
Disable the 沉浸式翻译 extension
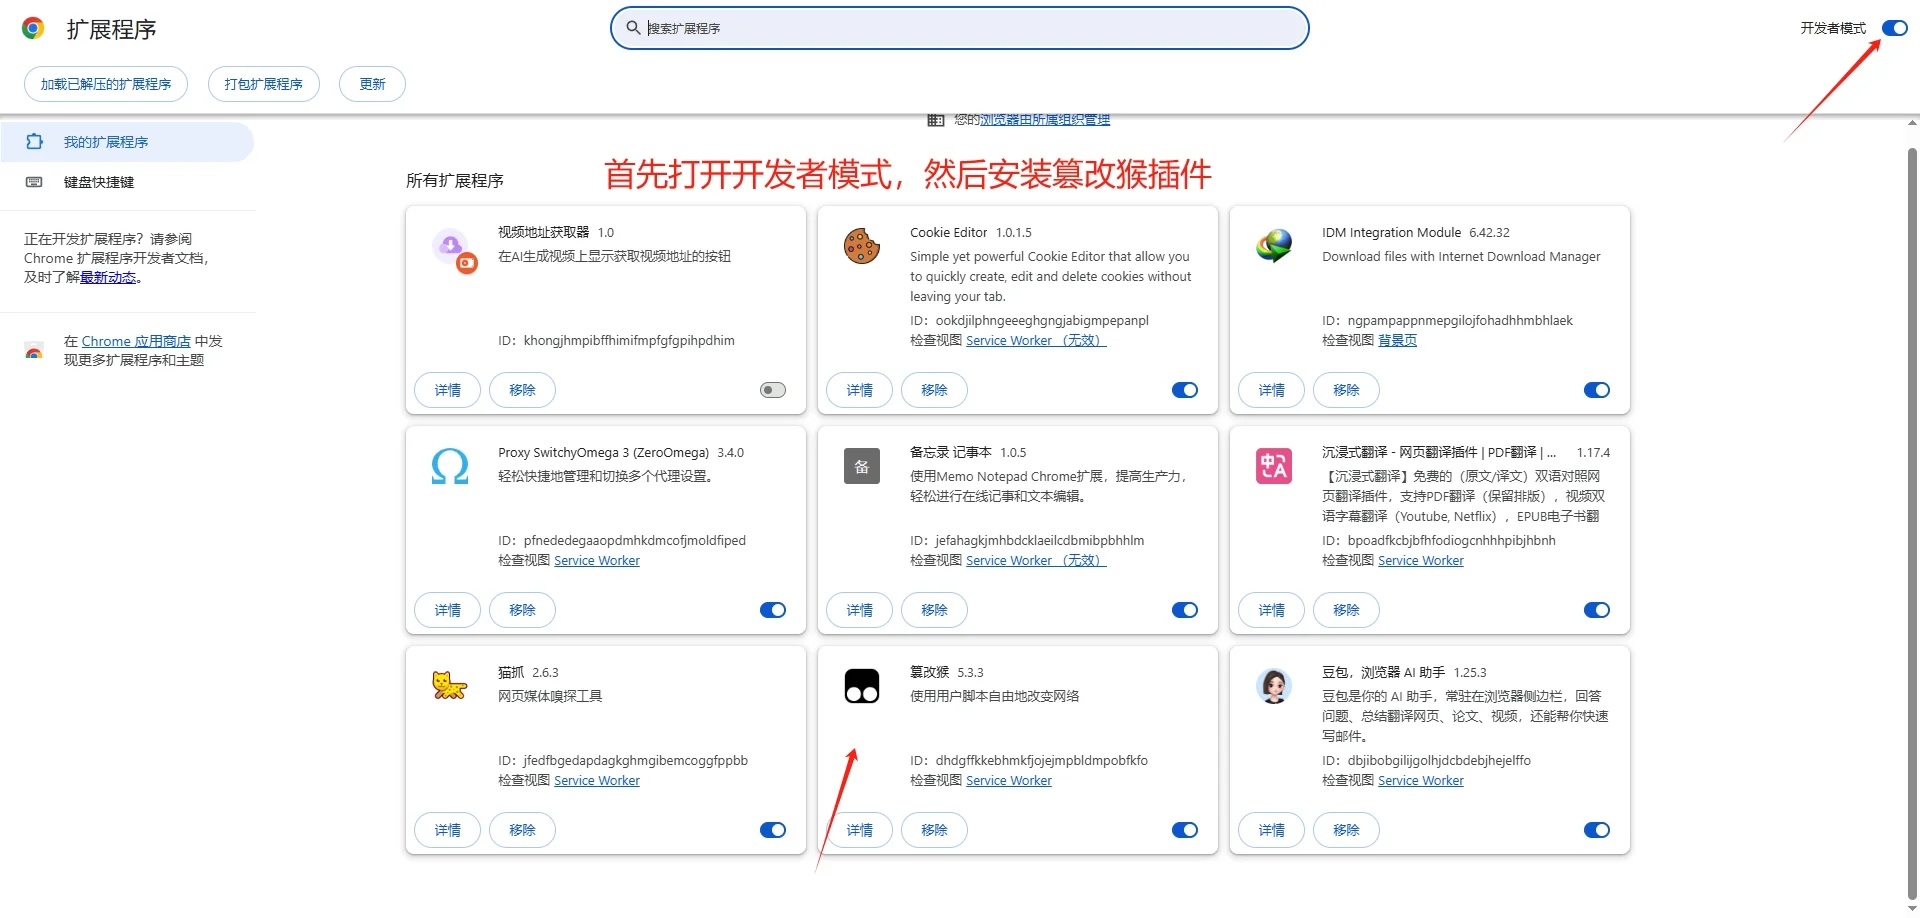click(1597, 610)
